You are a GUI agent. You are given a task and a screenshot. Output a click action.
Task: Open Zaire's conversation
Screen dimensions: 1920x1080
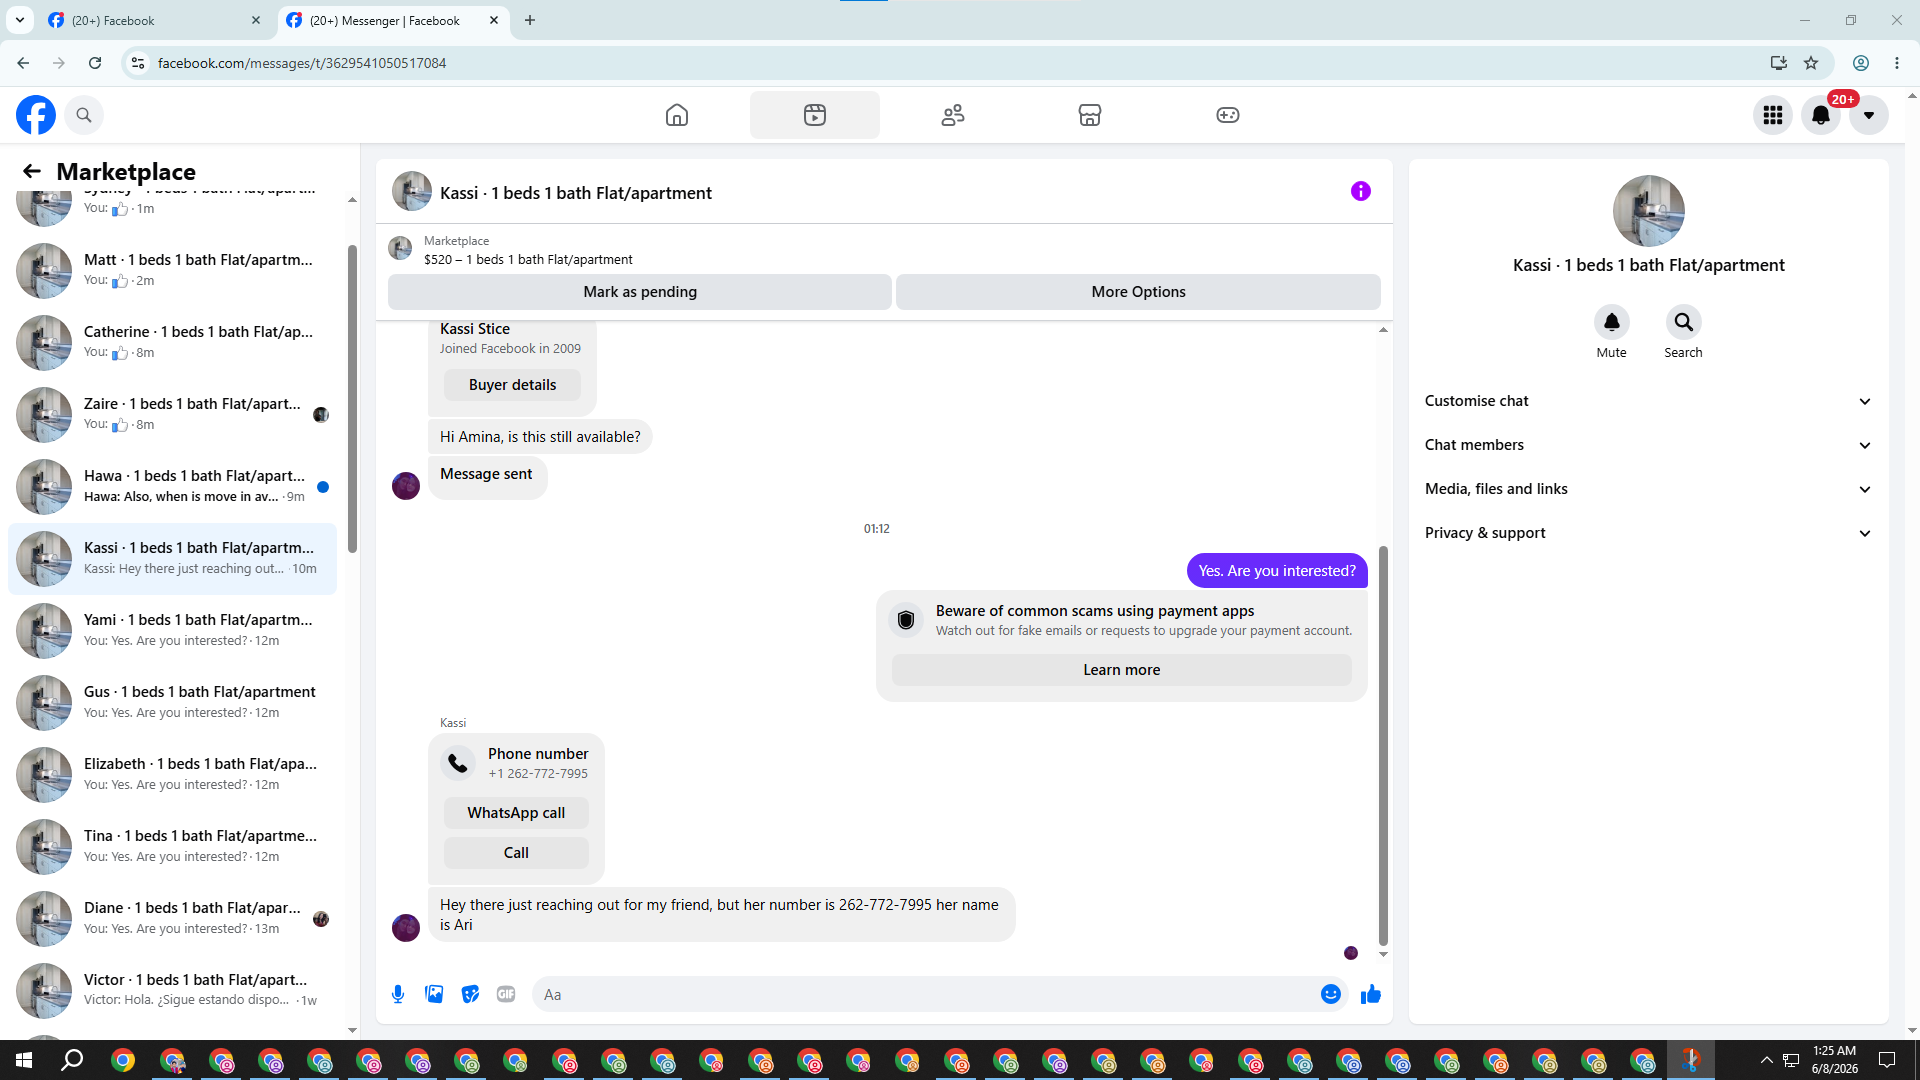(172, 414)
